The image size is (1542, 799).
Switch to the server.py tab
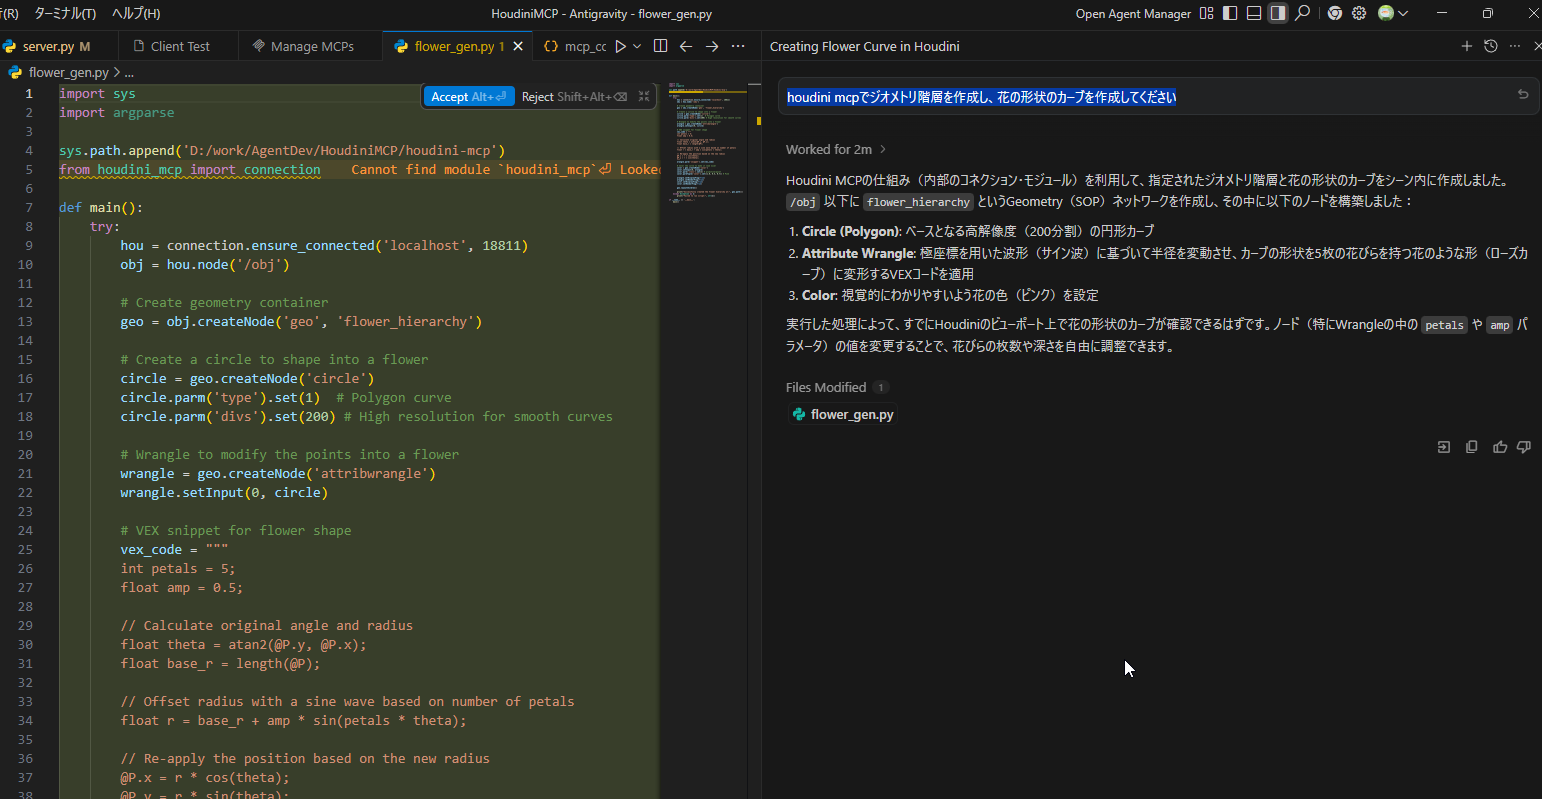click(x=48, y=46)
